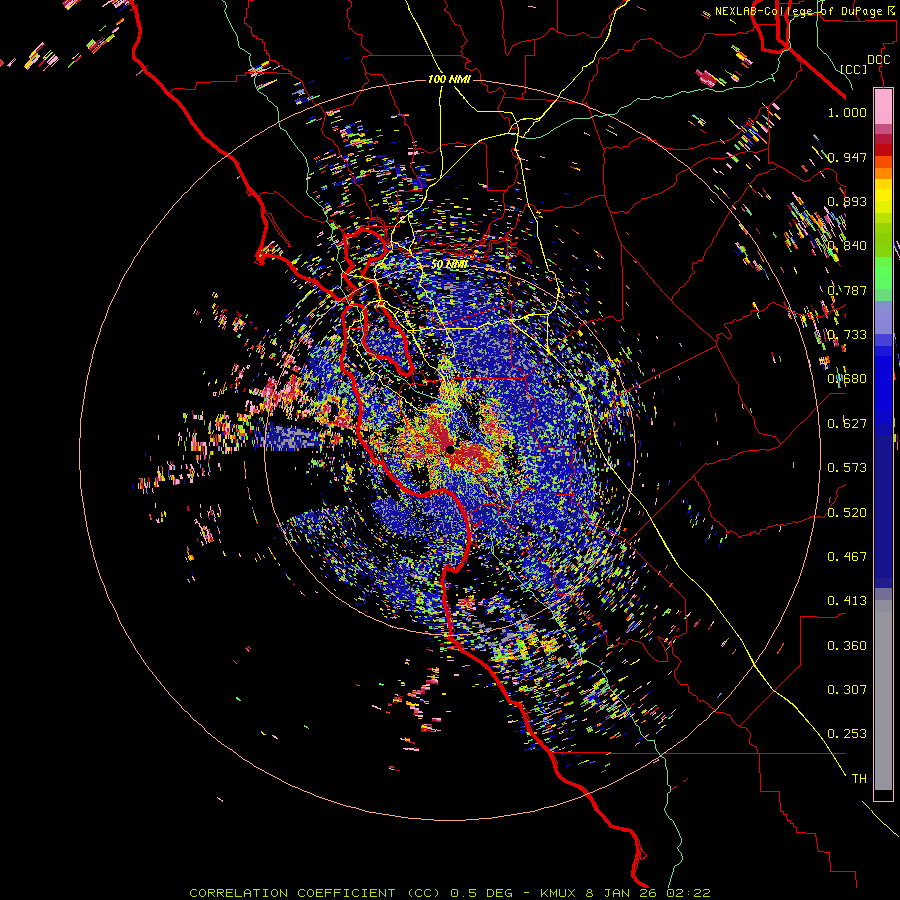
Task: Select the 0.573 scale value
Action: point(847,468)
